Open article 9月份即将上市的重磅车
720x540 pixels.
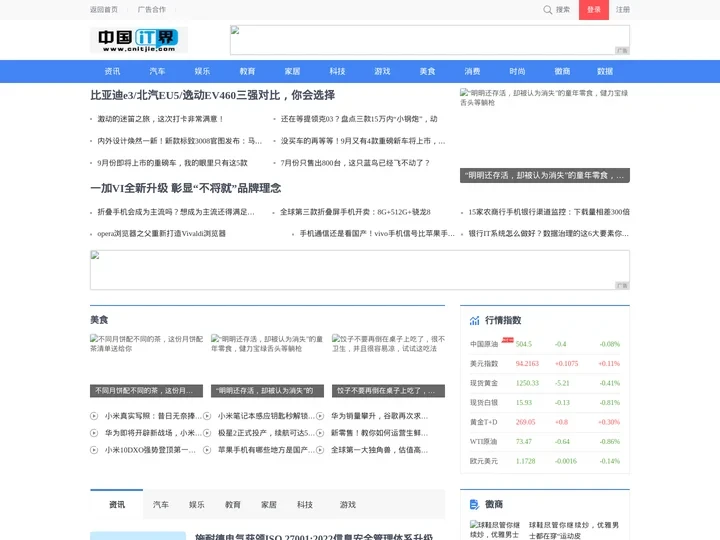172,163
